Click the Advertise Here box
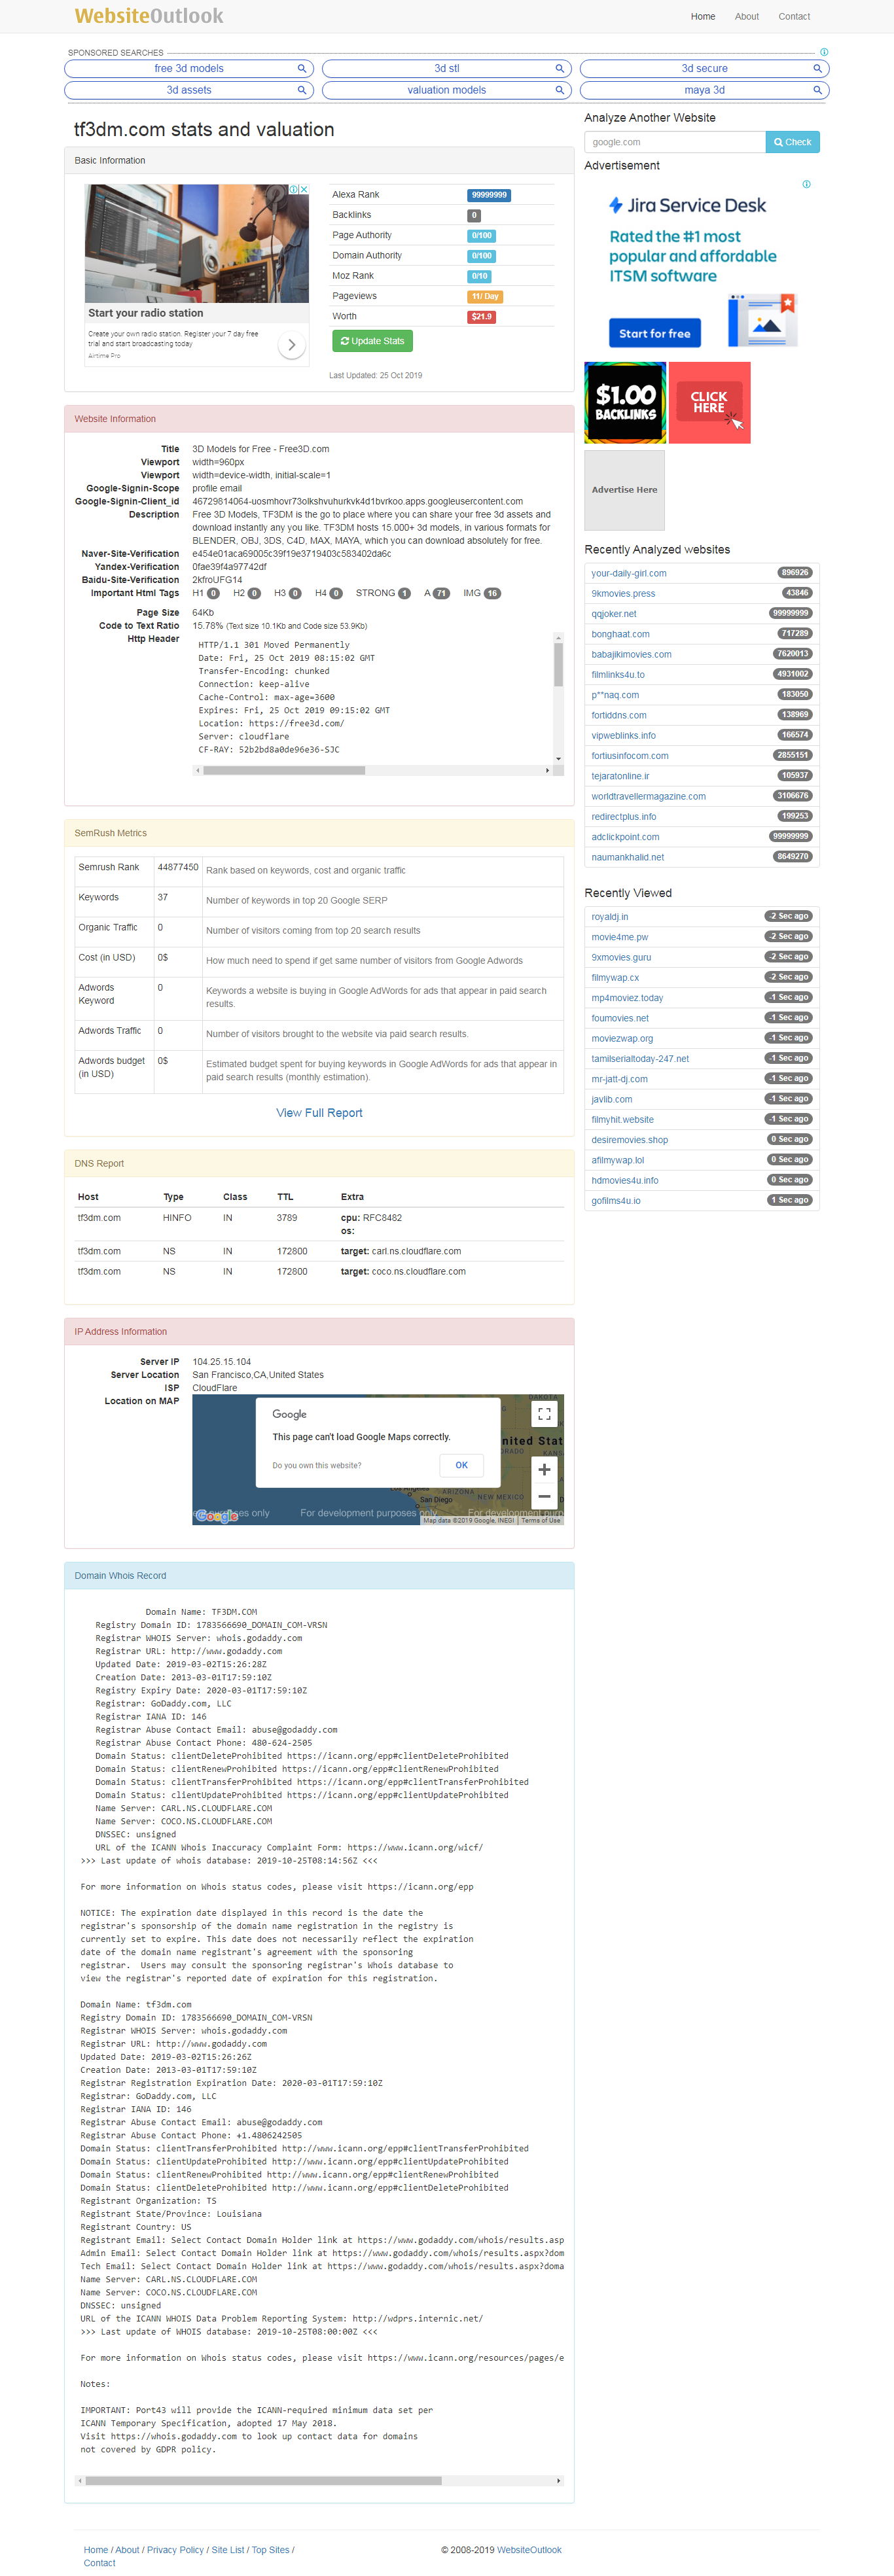 (x=625, y=490)
